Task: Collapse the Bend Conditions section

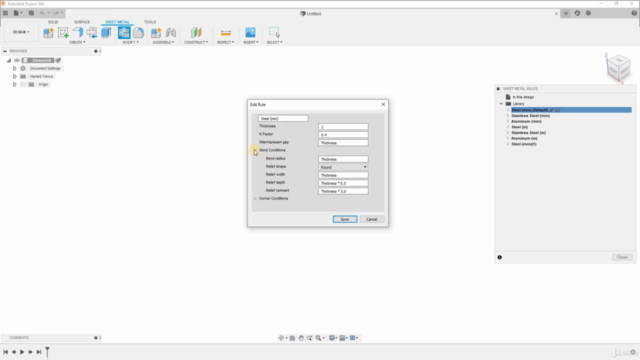Action: point(255,150)
